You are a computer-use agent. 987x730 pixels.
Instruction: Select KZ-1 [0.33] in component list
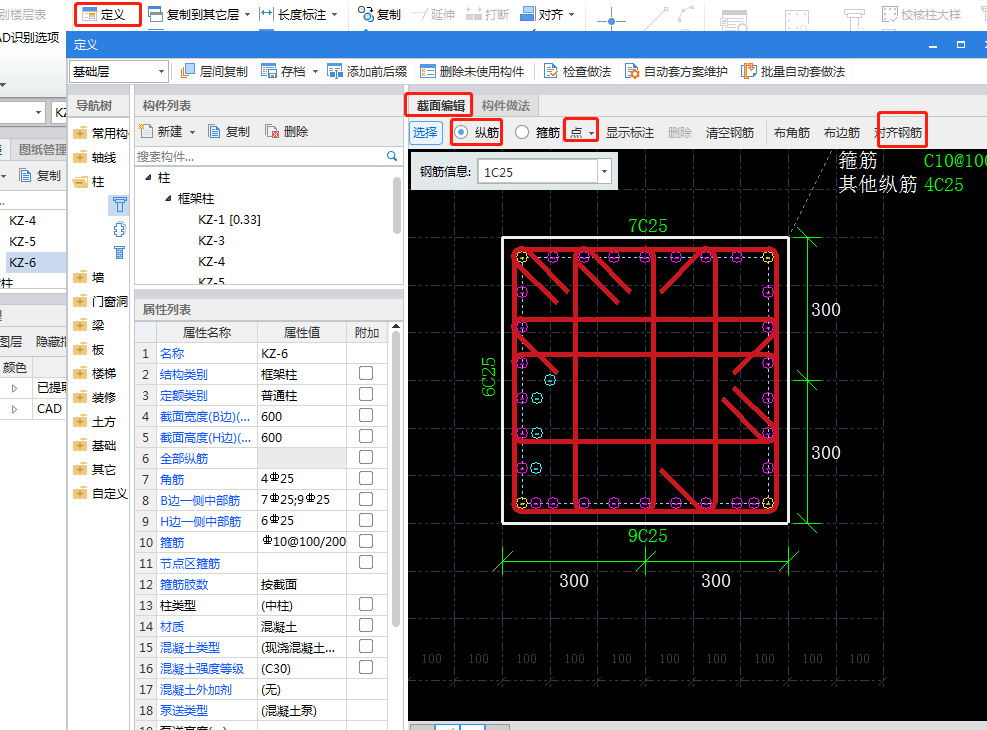(x=229, y=220)
